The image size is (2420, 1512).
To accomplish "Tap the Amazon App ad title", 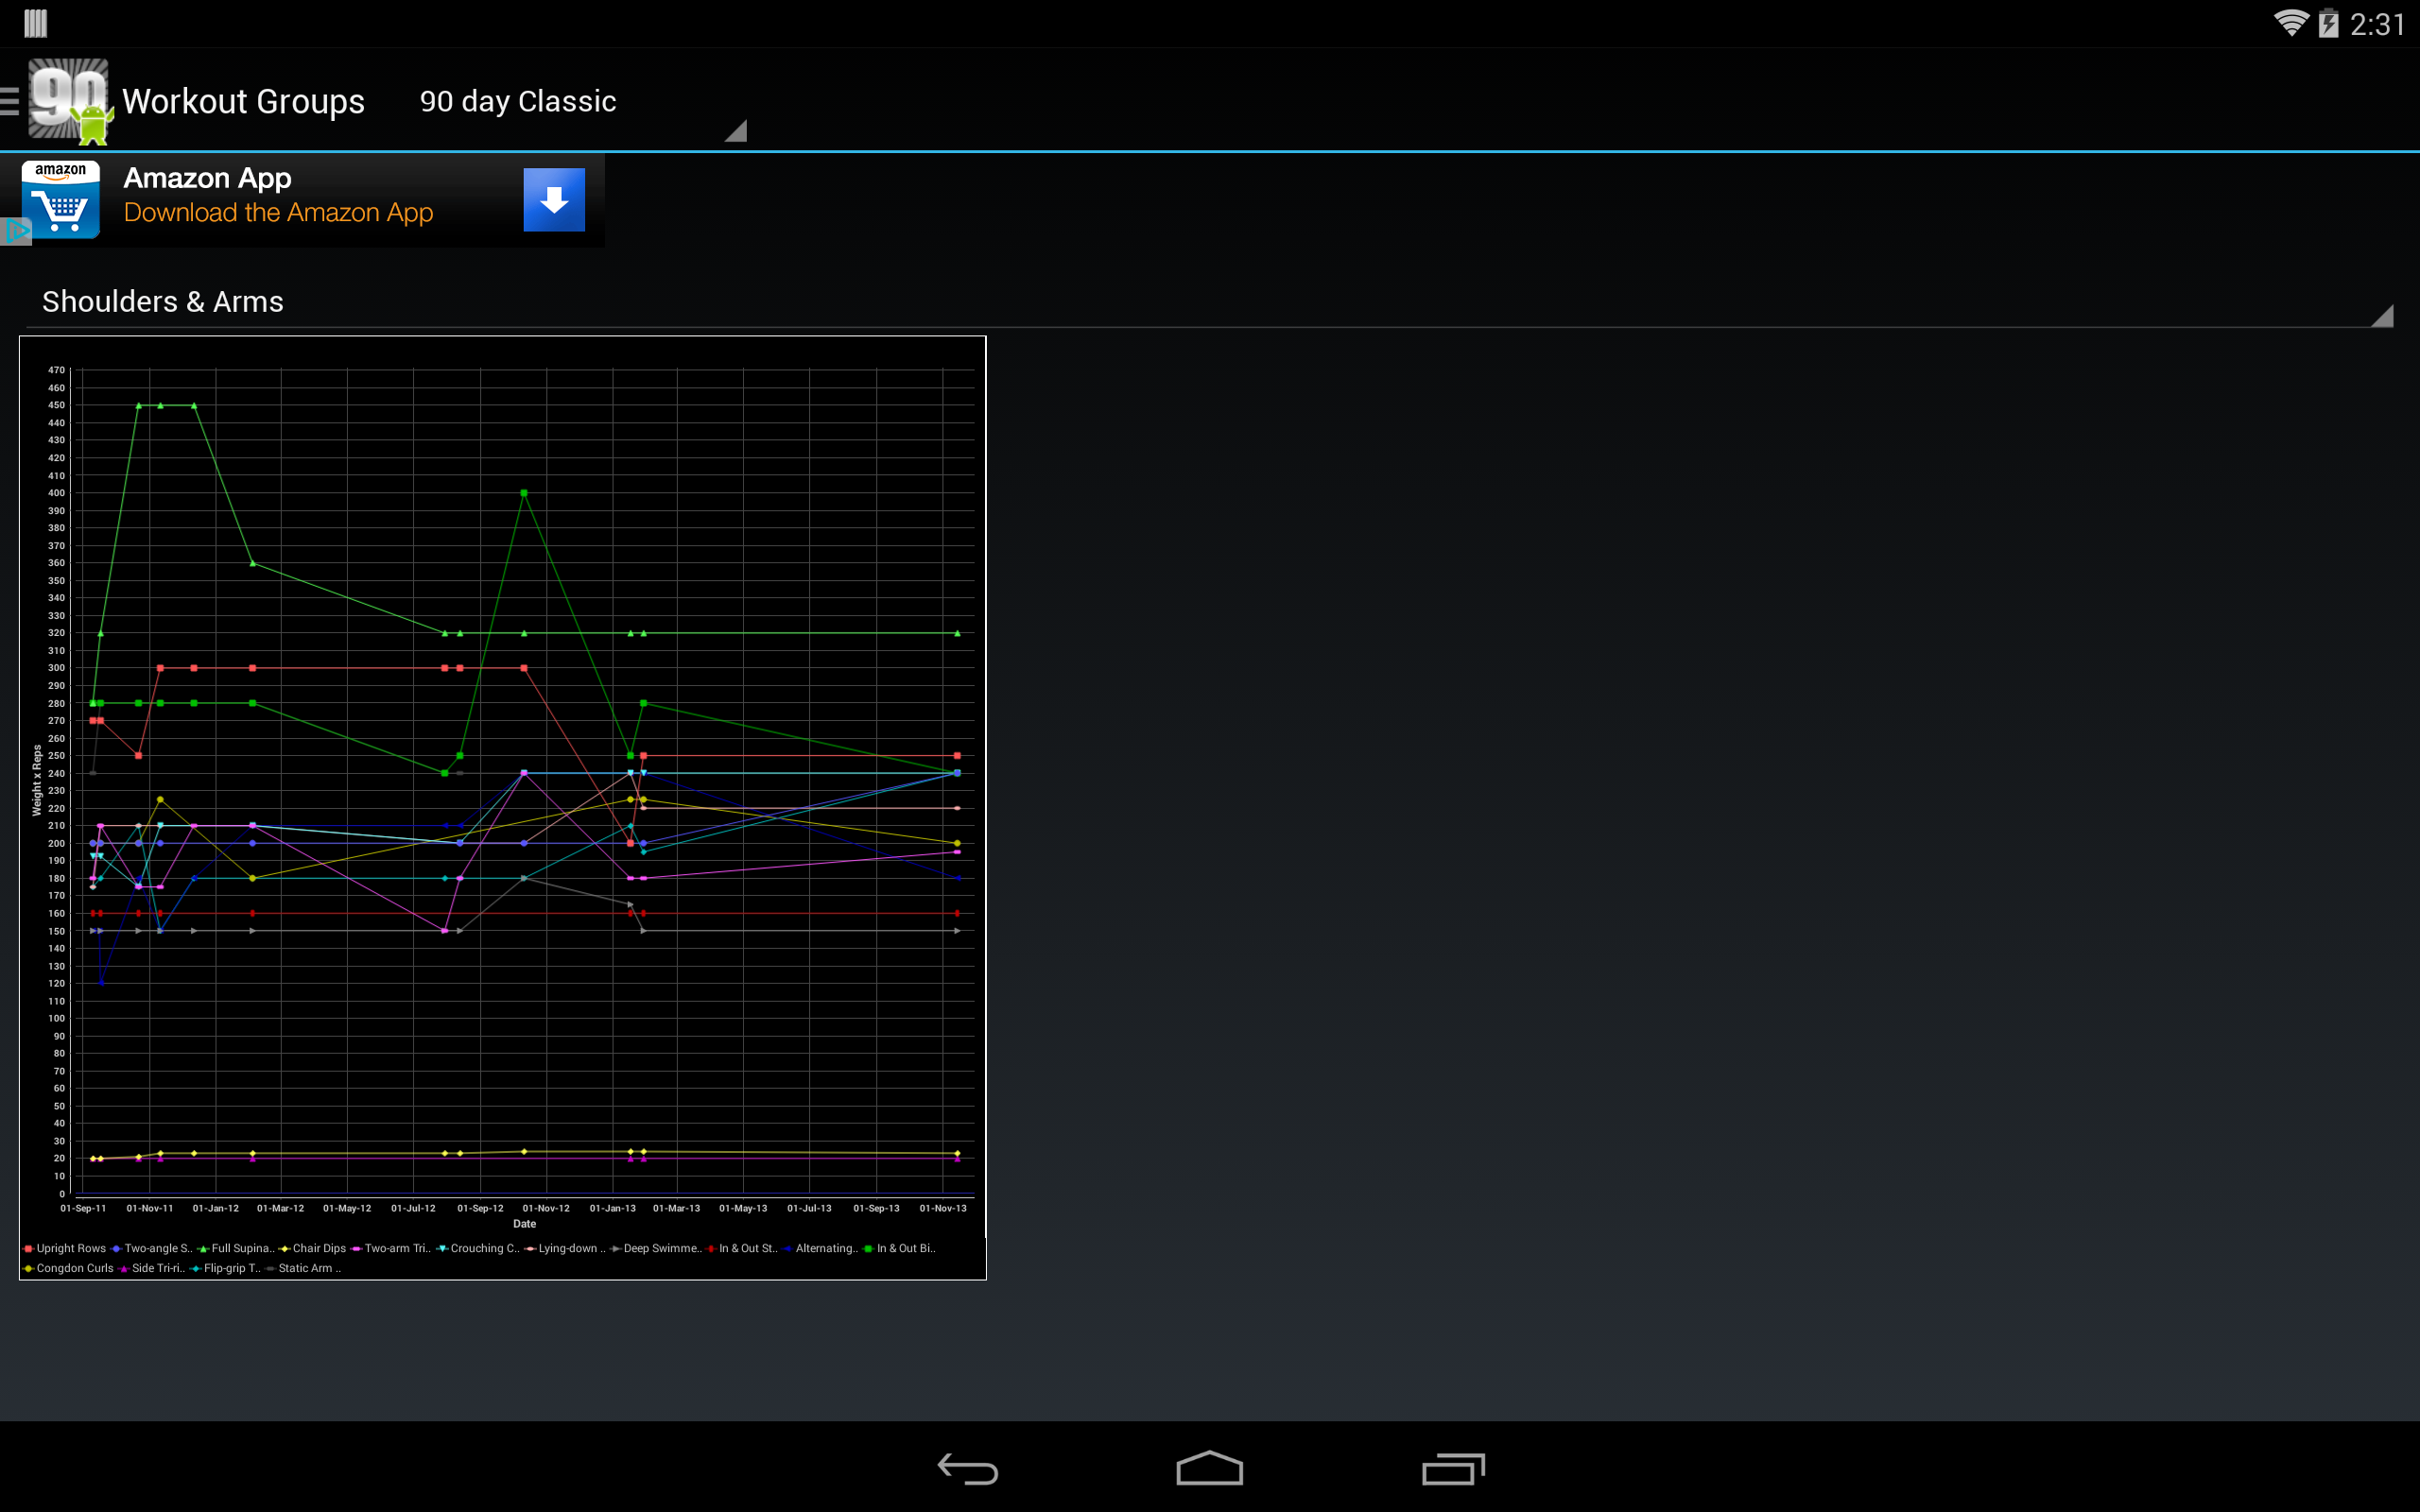I will 207,178.
